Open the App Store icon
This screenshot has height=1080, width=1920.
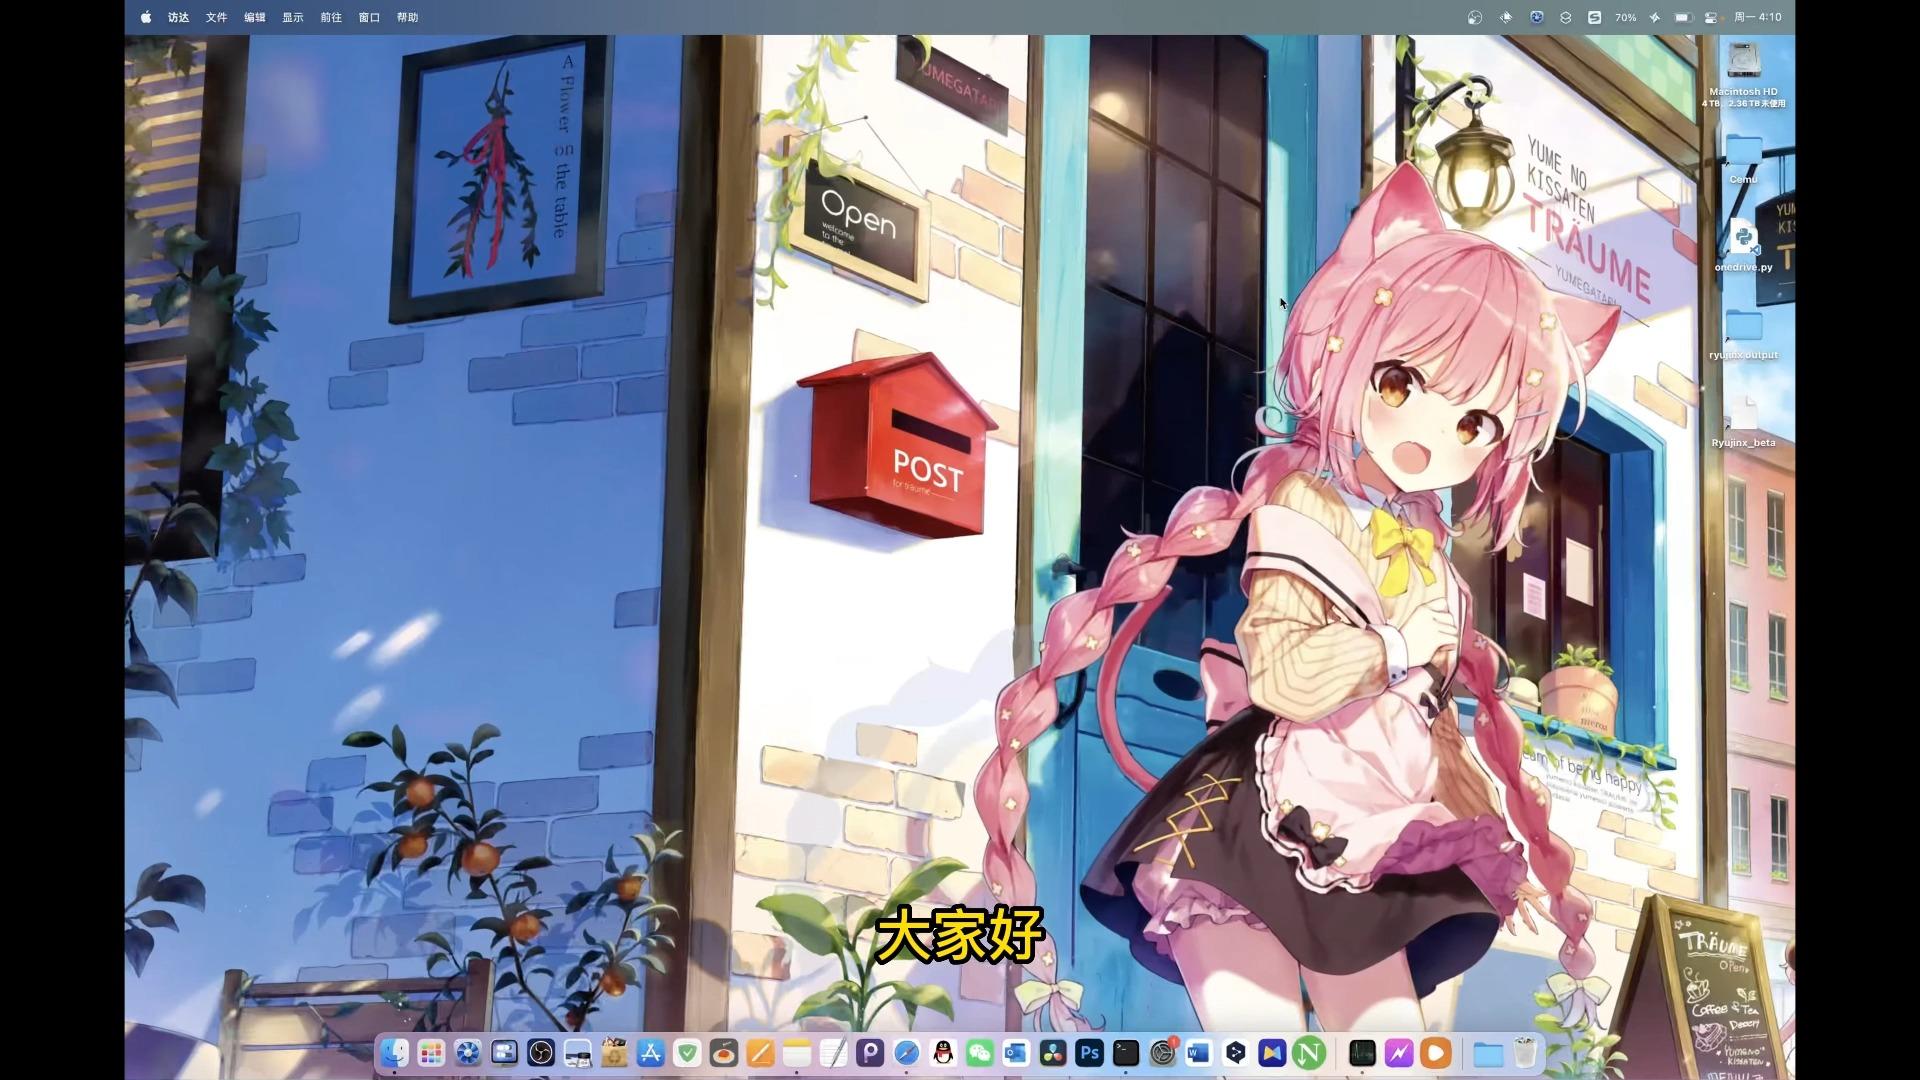coord(651,1052)
